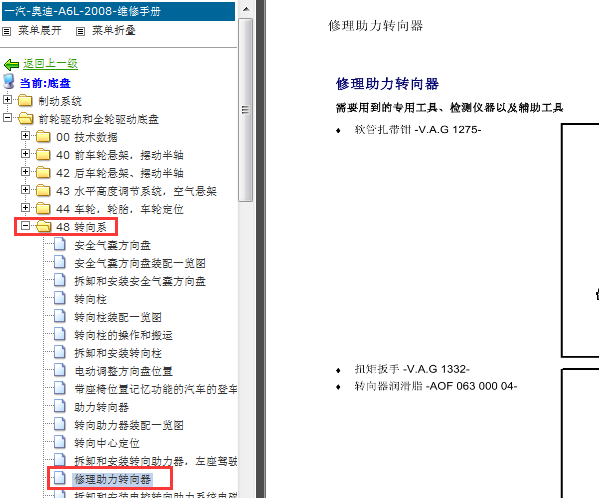This screenshot has width=599, height=498.
Task: Click the 菜单展开 text button
Action: pos(40,31)
